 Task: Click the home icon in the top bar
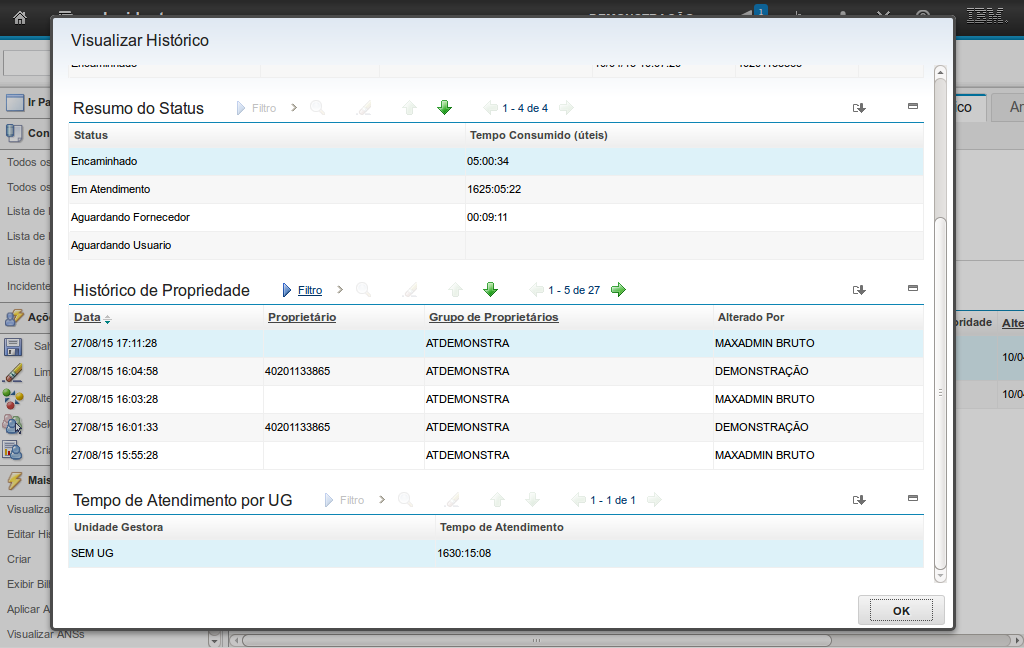tap(20, 17)
